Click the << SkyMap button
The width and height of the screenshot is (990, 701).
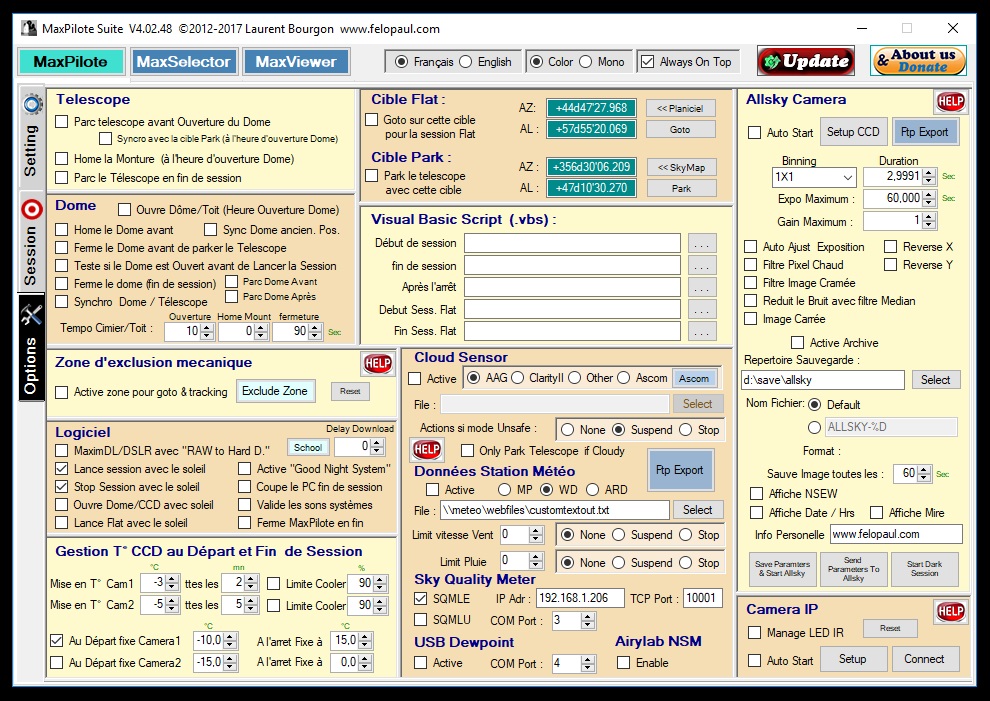pyautogui.click(x=682, y=167)
